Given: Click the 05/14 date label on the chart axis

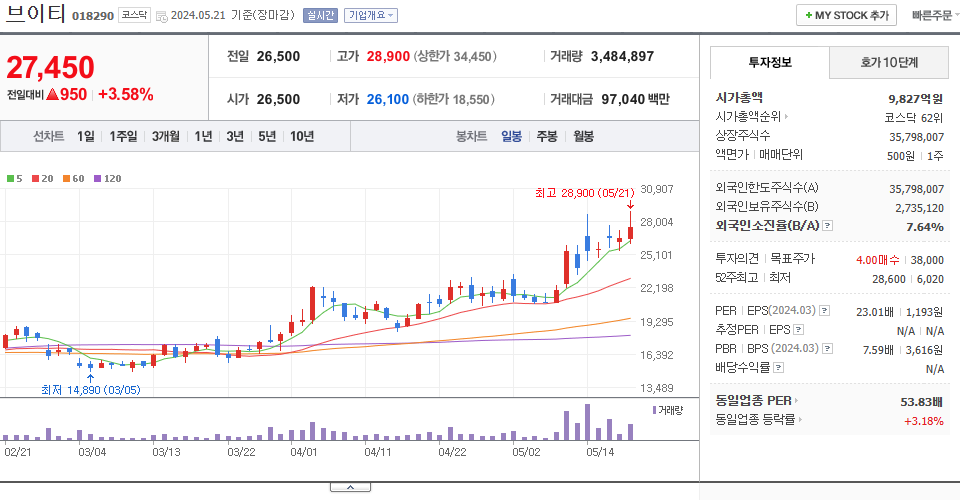Looking at the screenshot, I should (x=600, y=452).
